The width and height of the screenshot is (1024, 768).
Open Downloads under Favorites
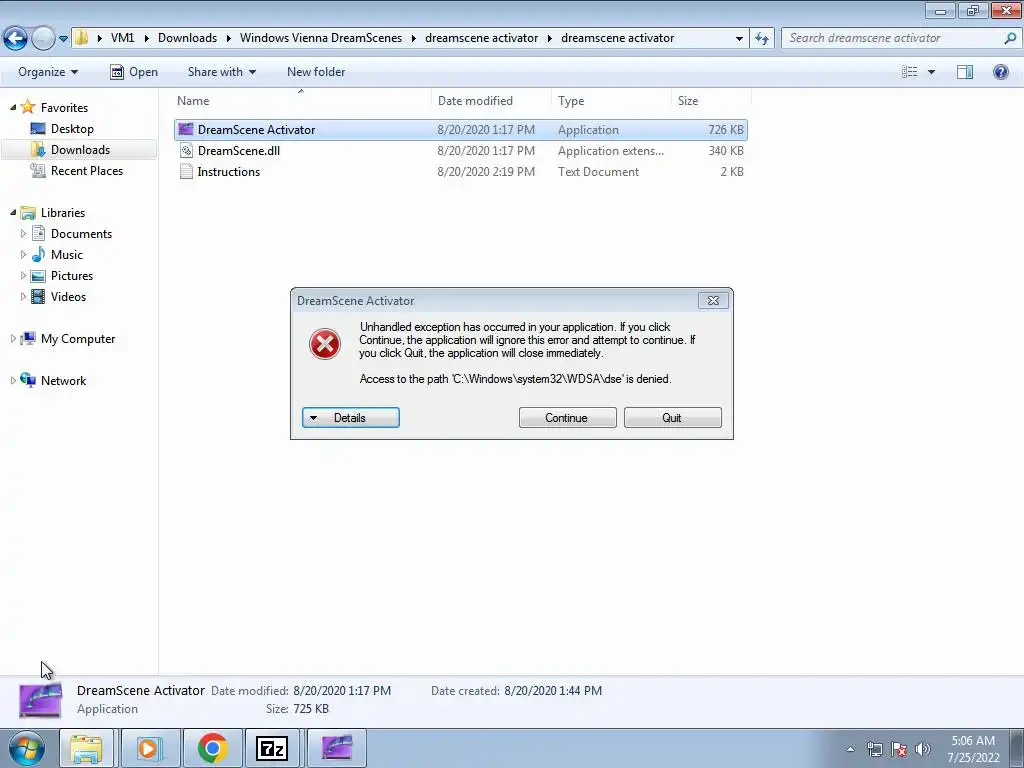80,150
